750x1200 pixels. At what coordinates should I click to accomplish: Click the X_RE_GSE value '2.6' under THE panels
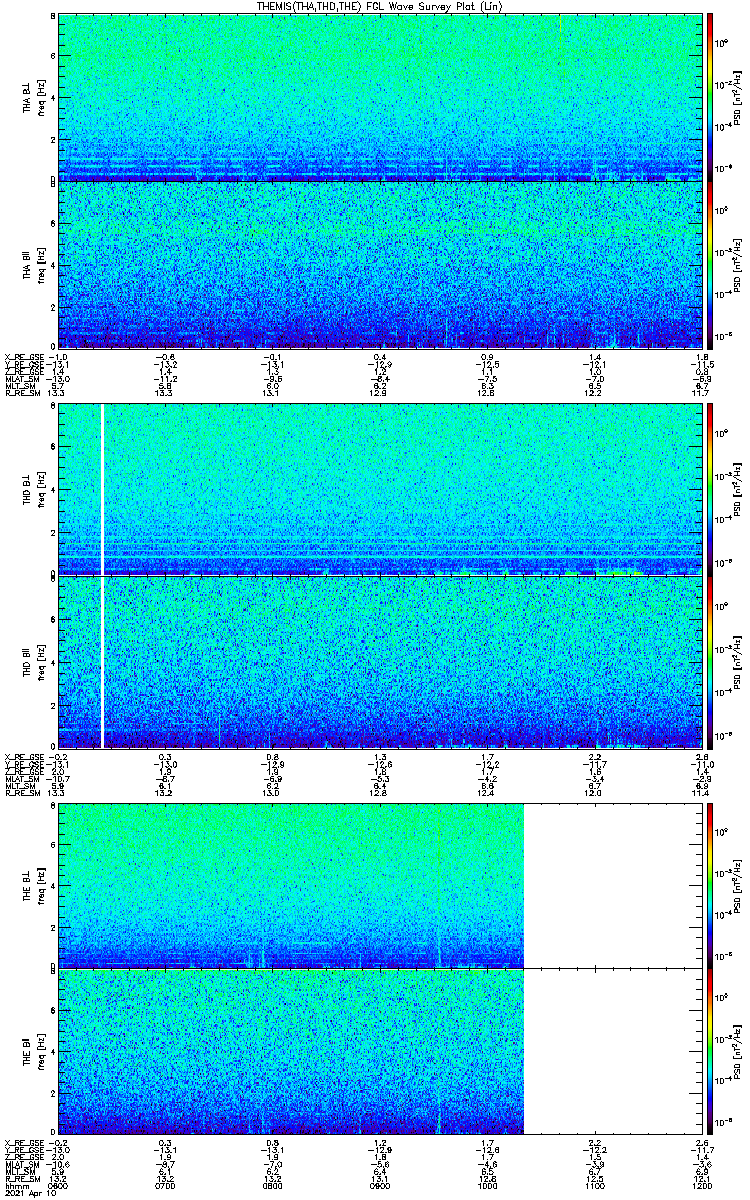(703, 1141)
